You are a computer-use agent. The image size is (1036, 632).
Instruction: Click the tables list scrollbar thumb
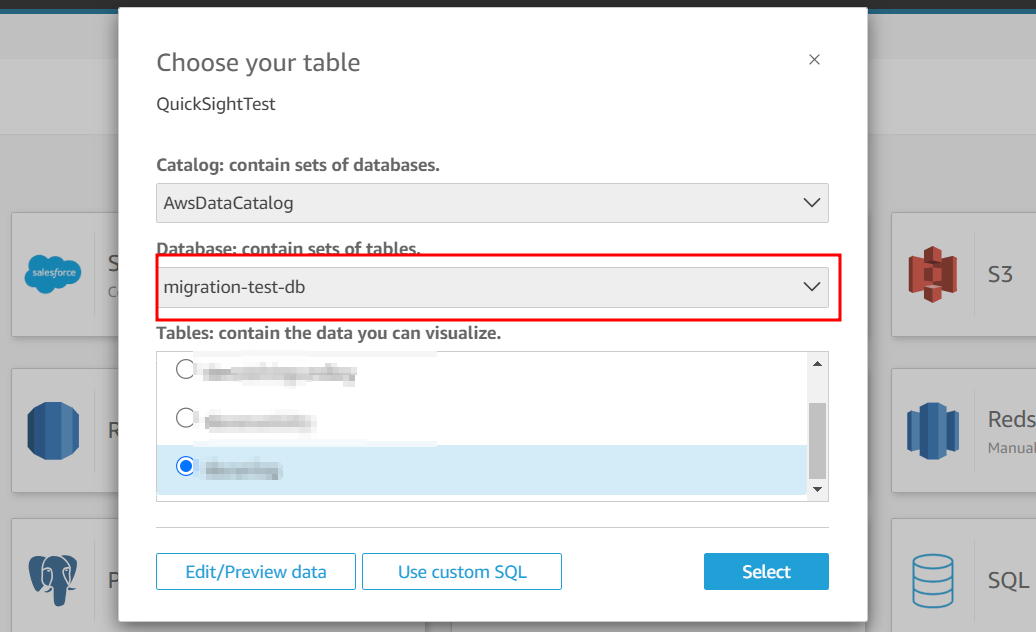pyautogui.click(x=817, y=440)
